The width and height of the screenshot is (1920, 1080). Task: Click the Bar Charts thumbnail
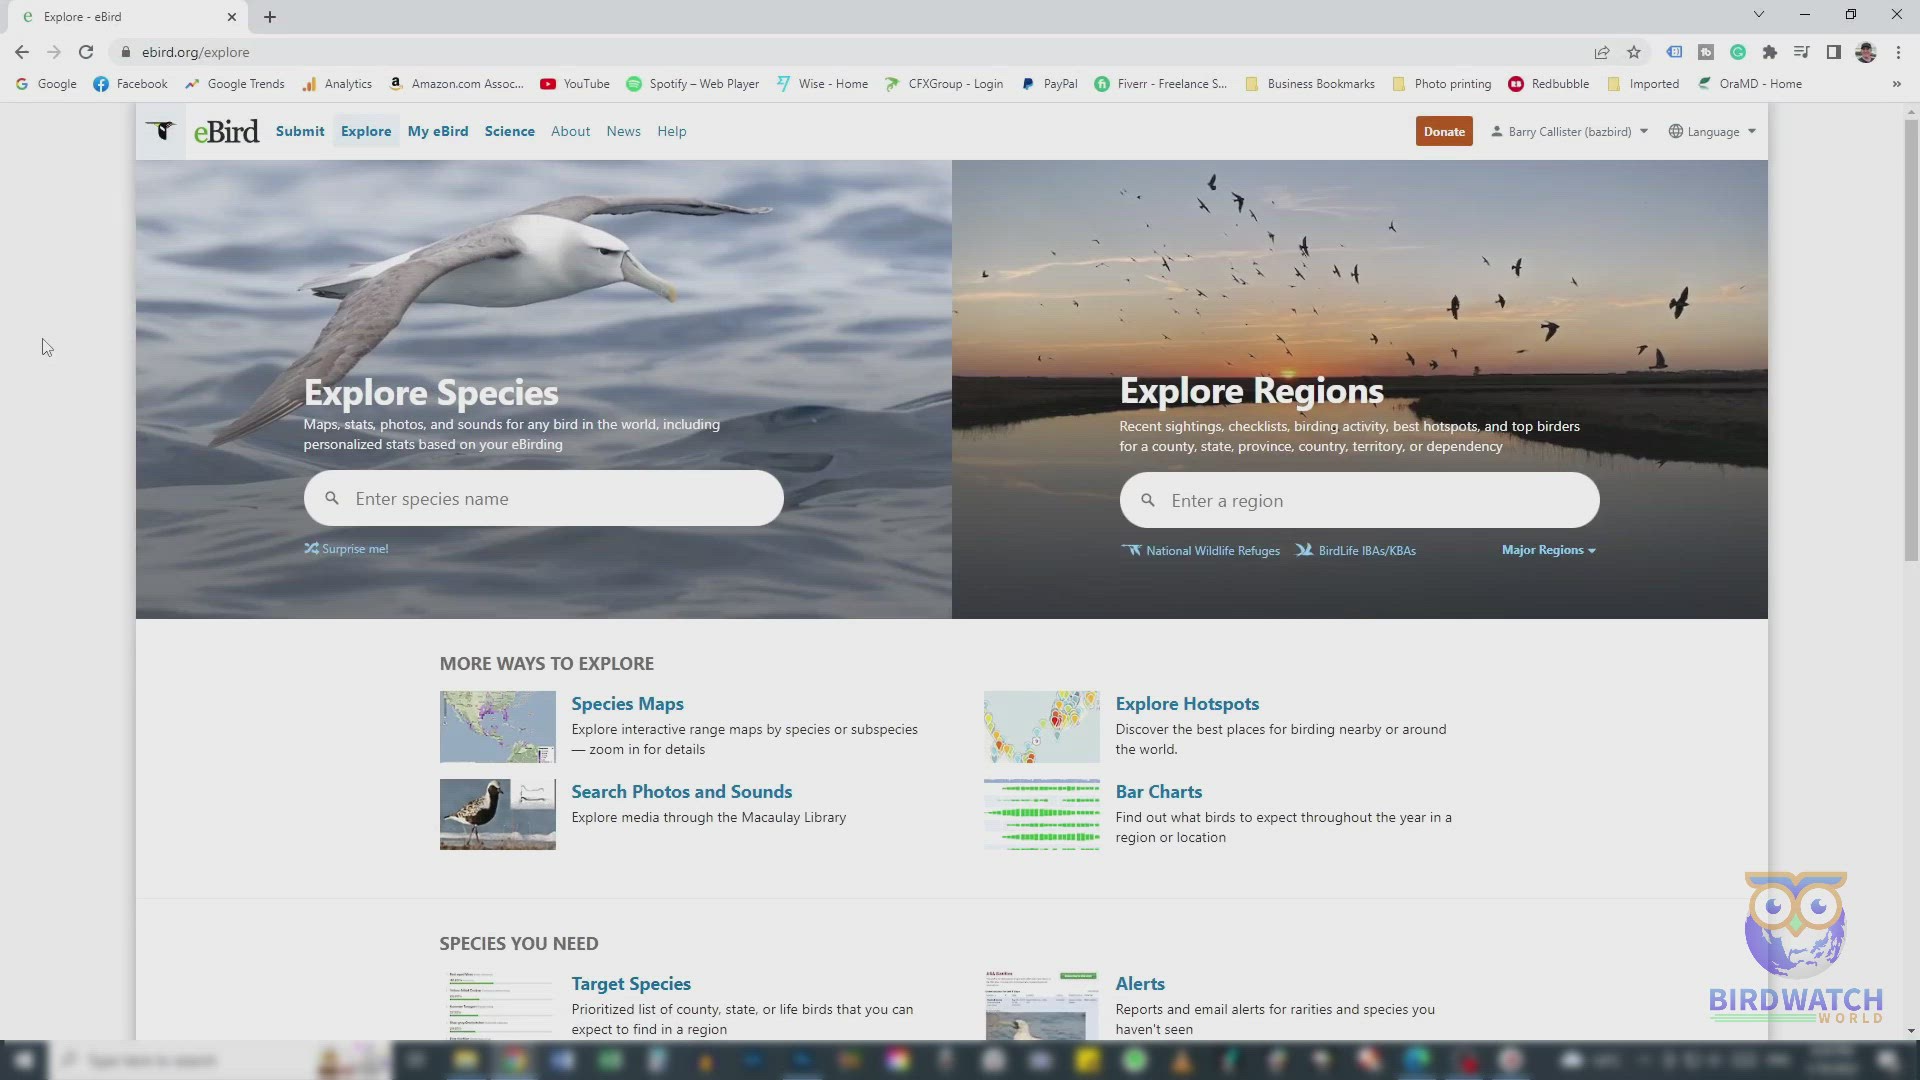[1041, 815]
